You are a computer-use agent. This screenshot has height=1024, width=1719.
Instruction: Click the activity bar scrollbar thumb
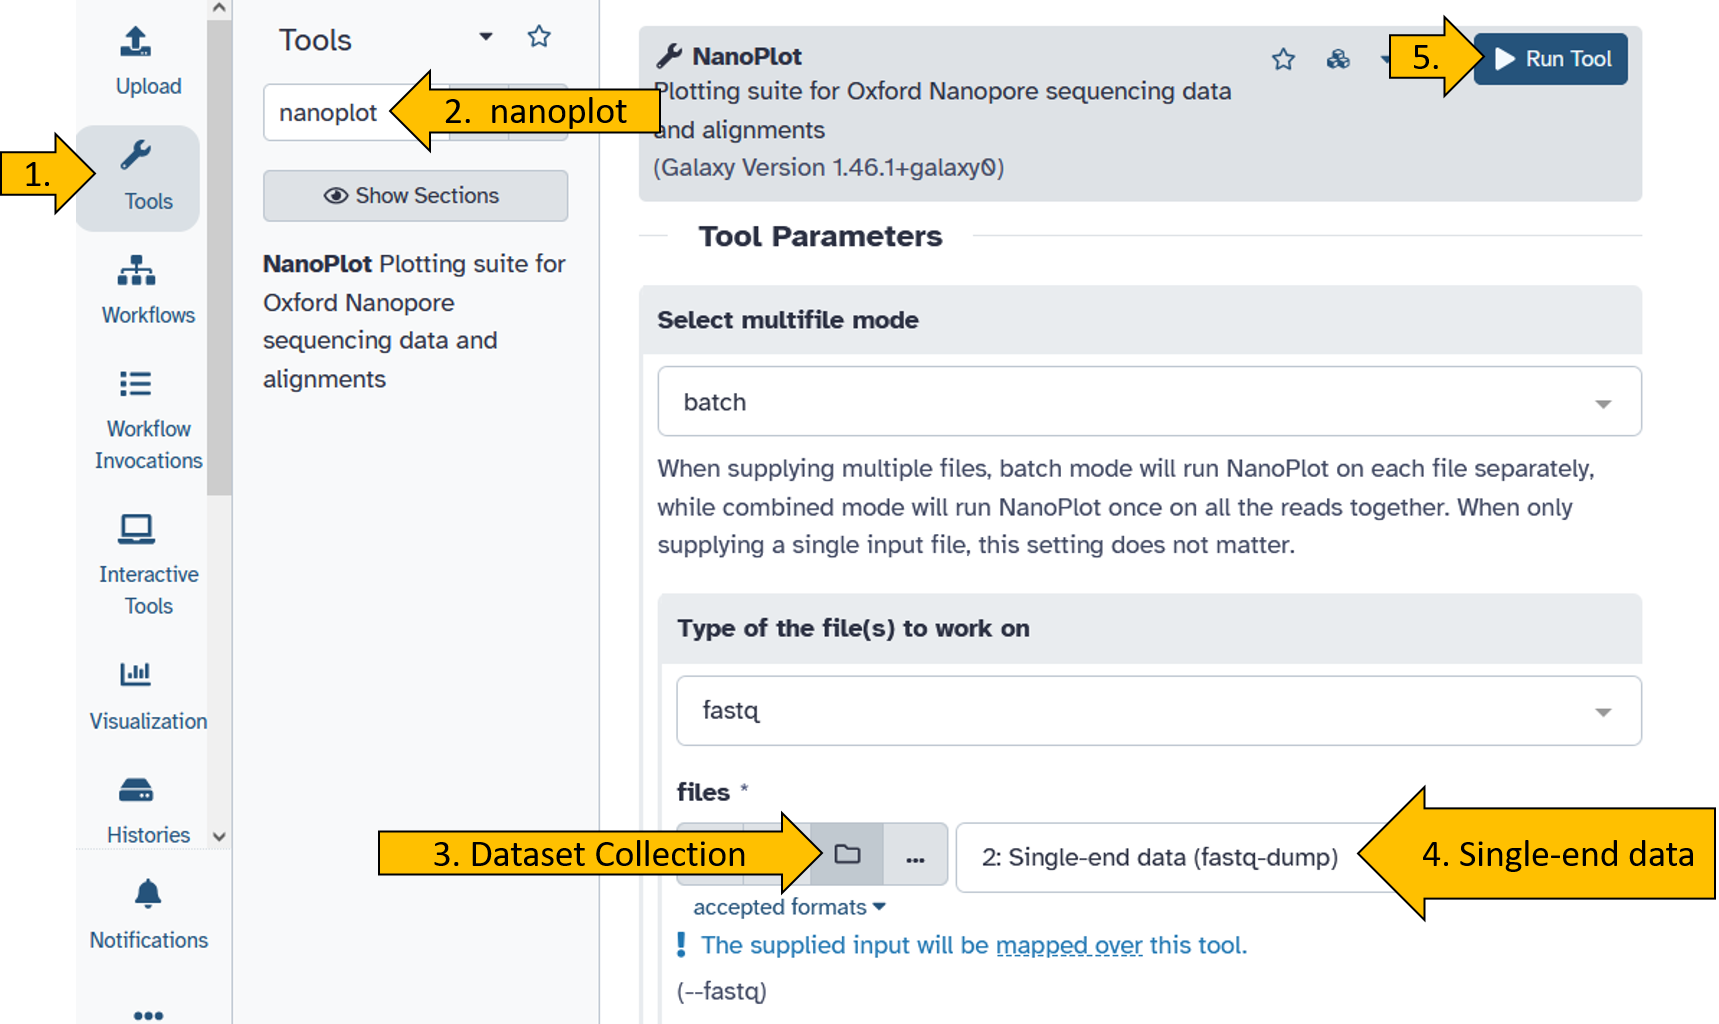[x=219, y=257]
